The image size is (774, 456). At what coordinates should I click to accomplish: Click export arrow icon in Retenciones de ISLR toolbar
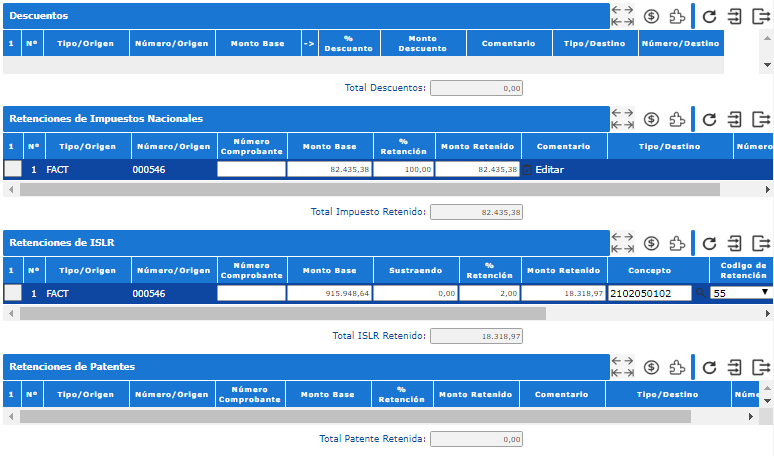point(761,243)
